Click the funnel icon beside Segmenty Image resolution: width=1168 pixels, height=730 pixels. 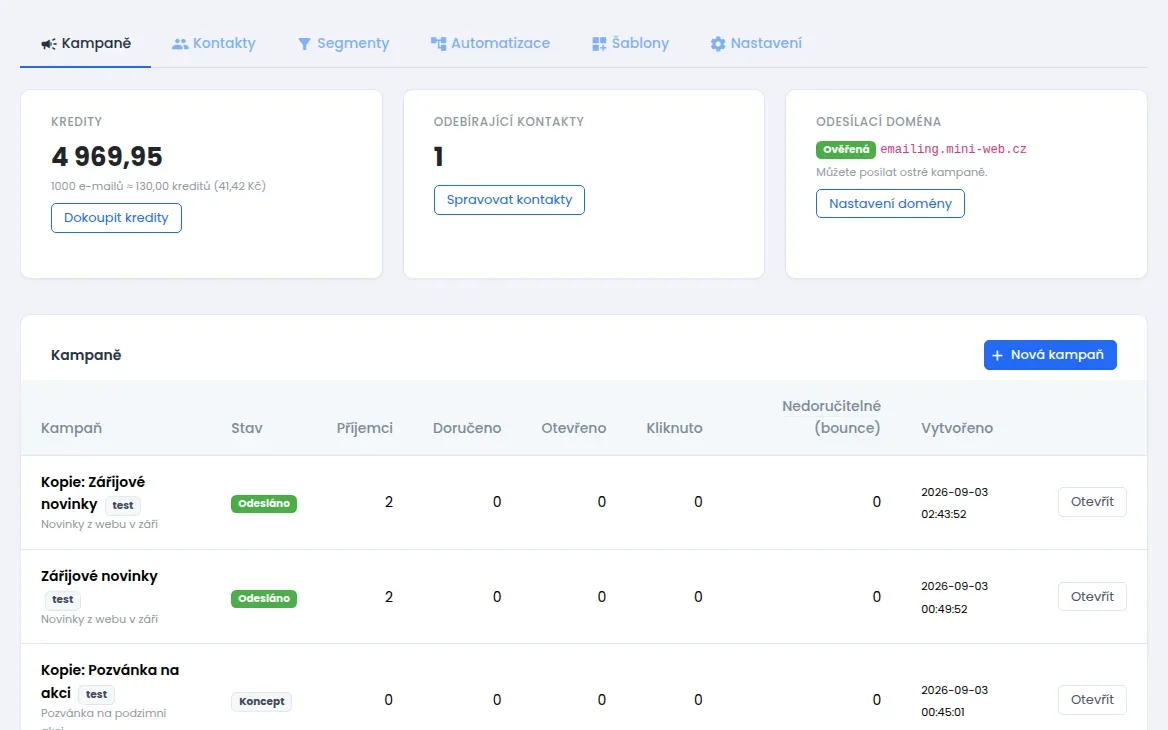point(304,44)
